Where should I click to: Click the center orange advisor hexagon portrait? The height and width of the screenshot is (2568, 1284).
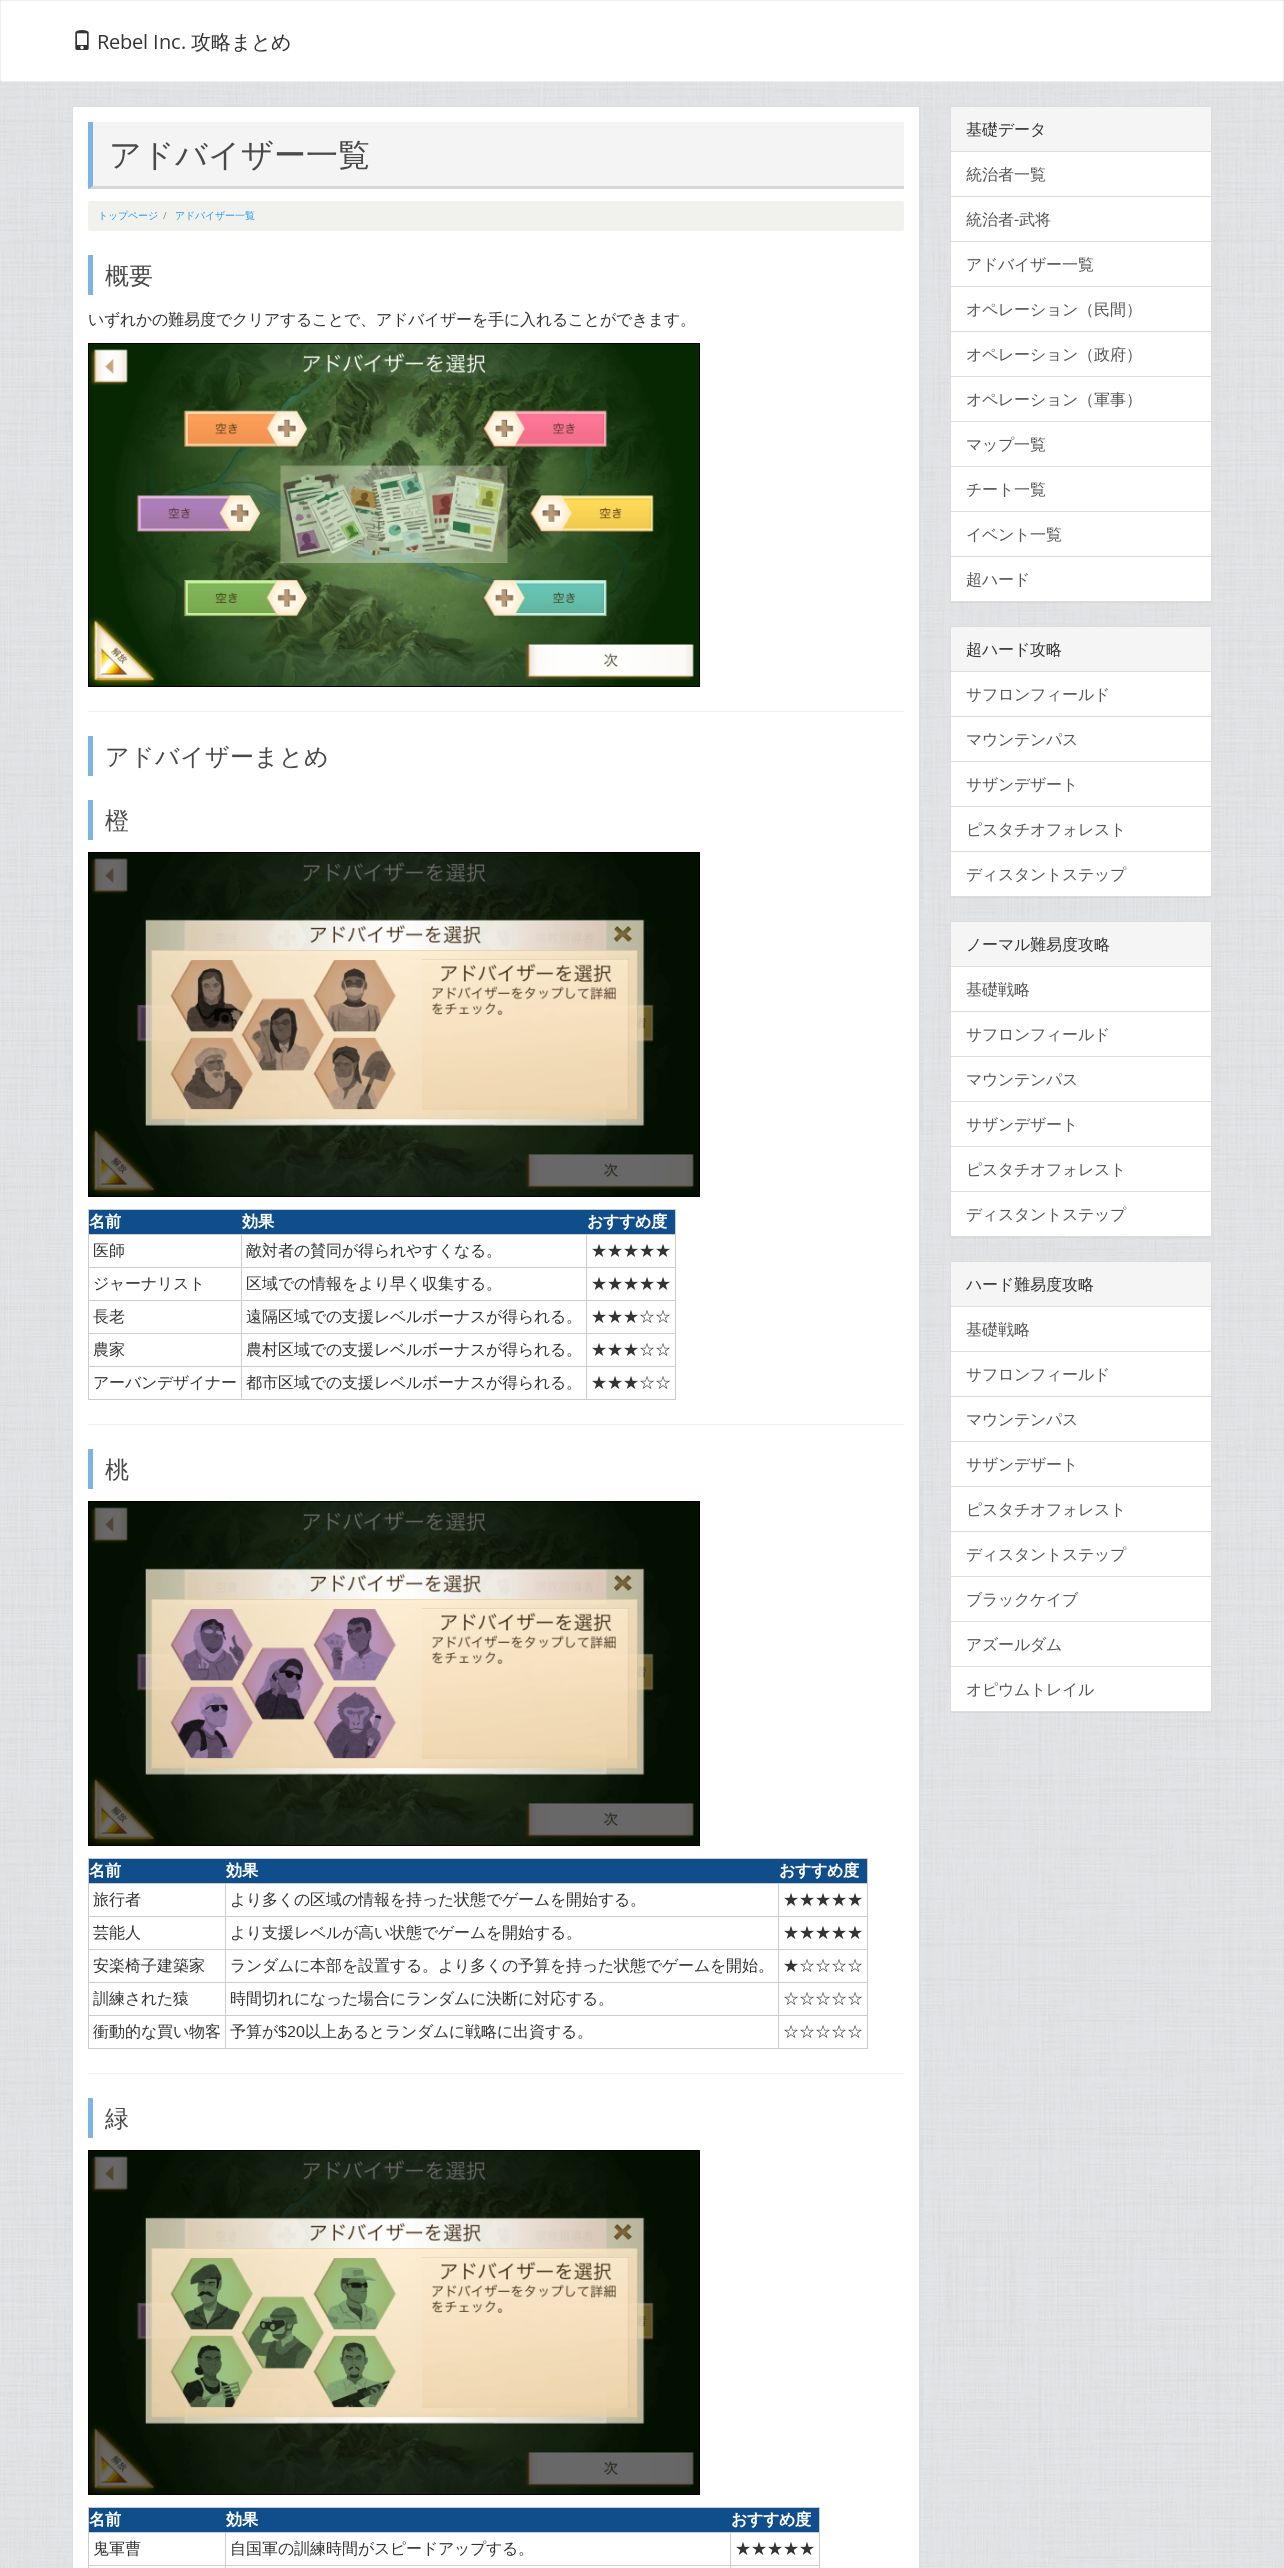click(x=283, y=1035)
